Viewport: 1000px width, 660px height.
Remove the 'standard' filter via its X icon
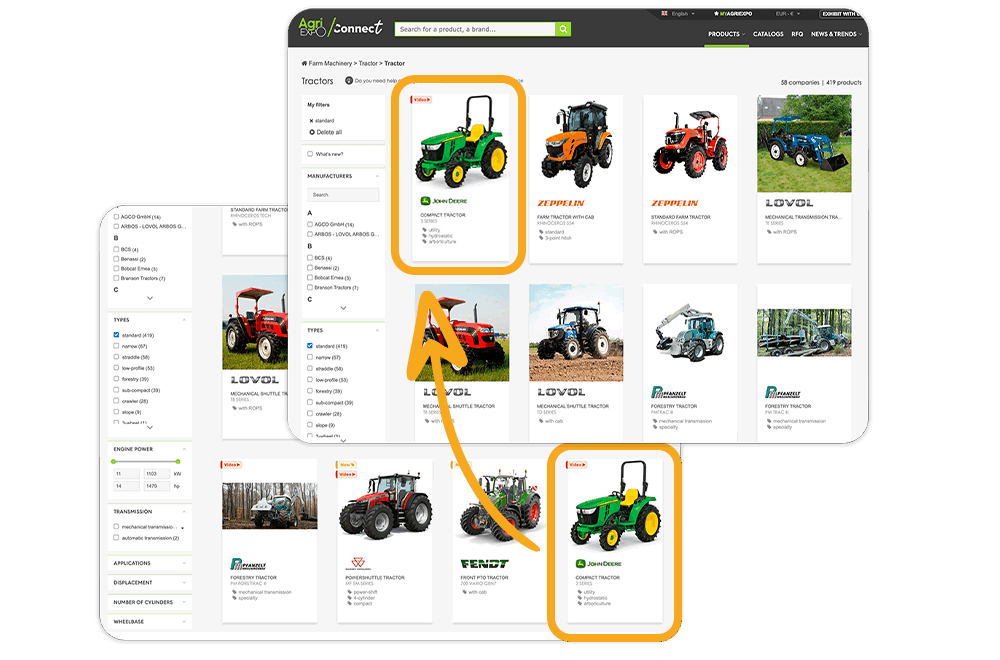coord(311,120)
